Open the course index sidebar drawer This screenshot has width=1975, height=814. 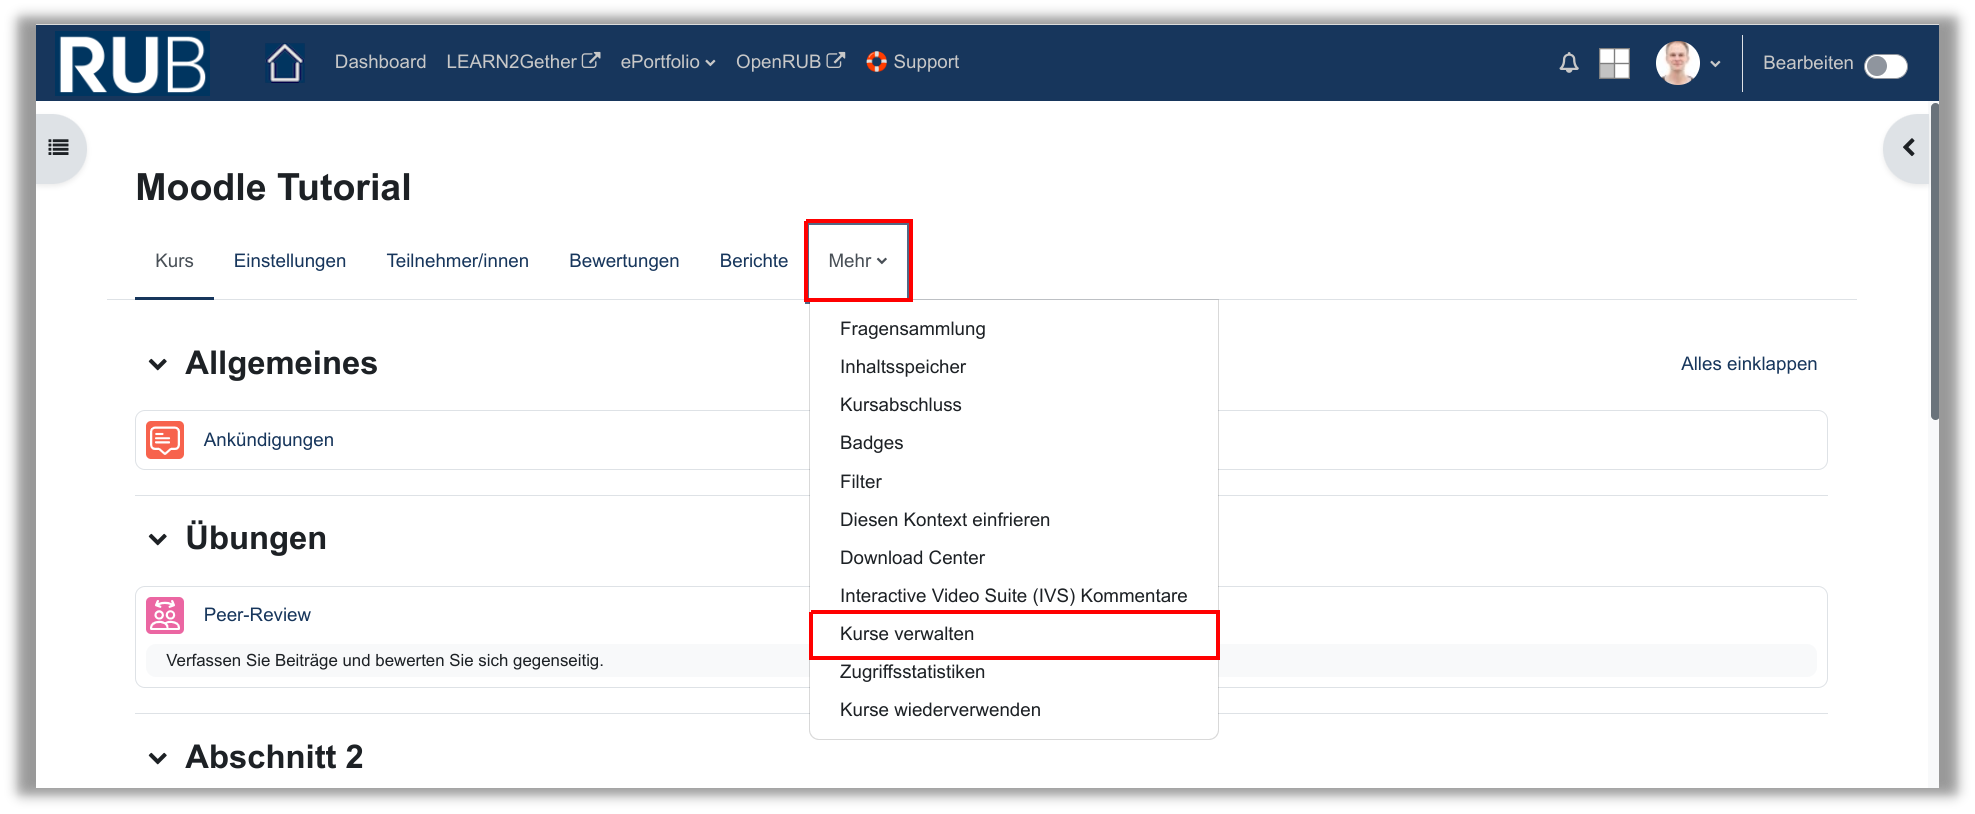(x=59, y=148)
